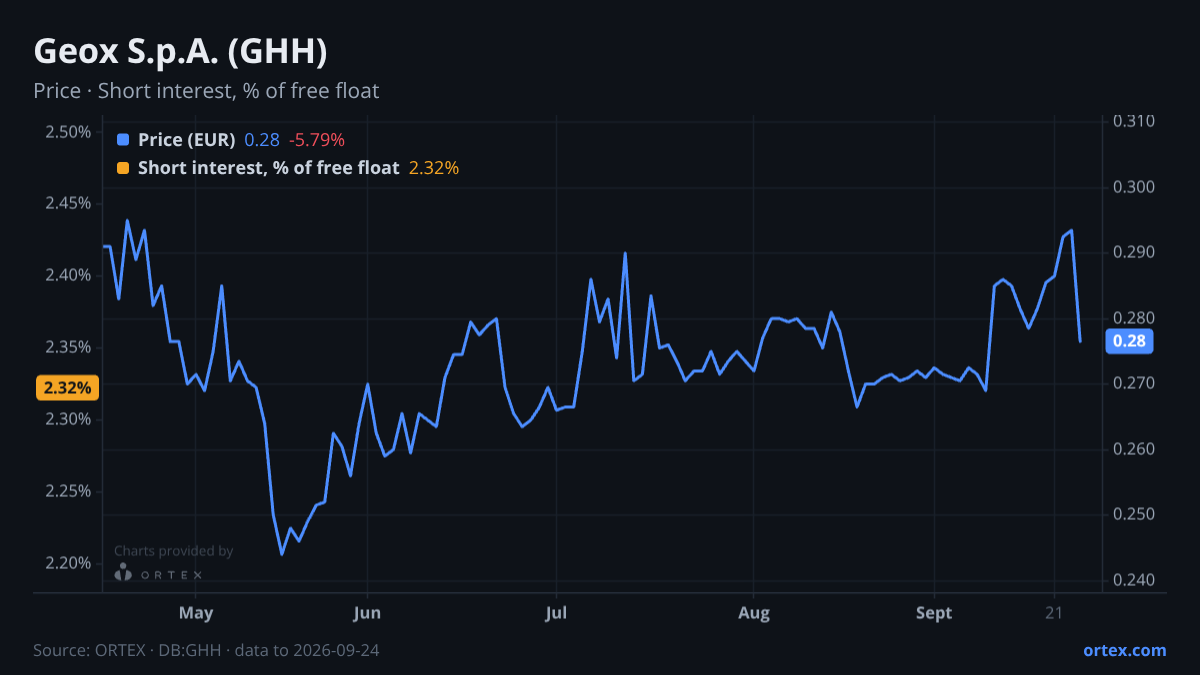Click the 2.30% left axis tick

coord(68,419)
